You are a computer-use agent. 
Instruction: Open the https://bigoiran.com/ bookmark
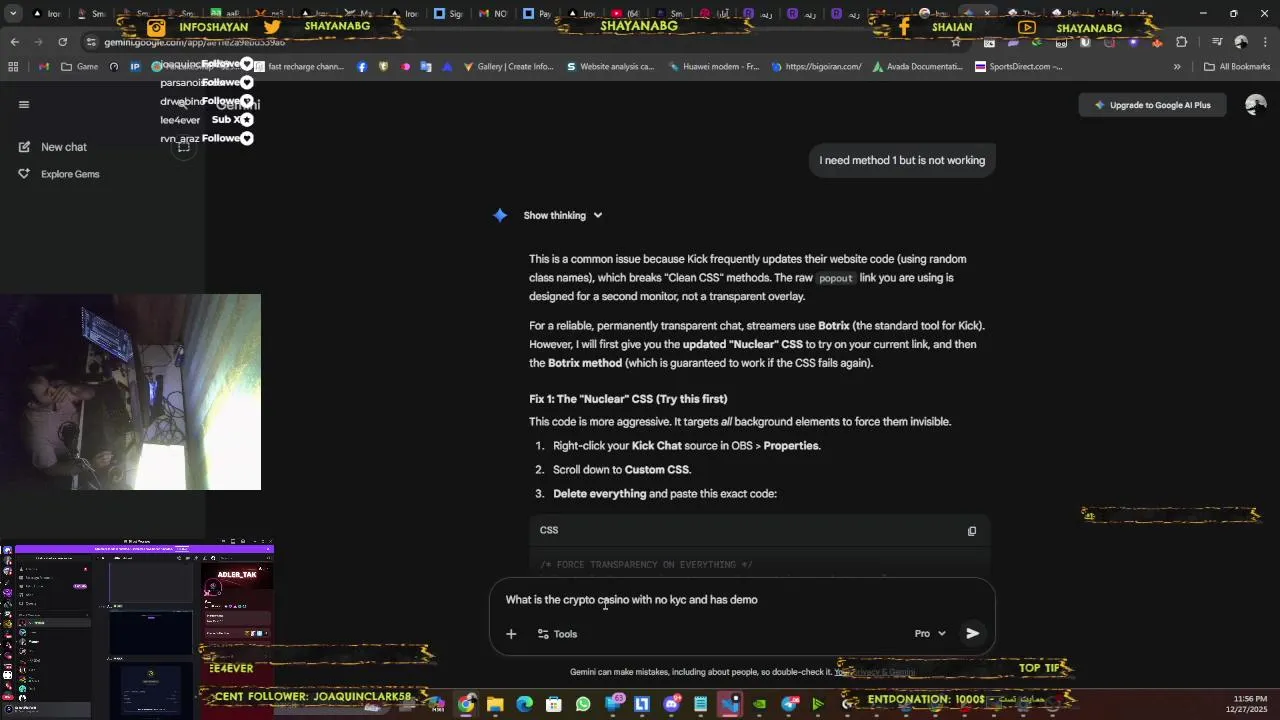(x=815, y=67)
